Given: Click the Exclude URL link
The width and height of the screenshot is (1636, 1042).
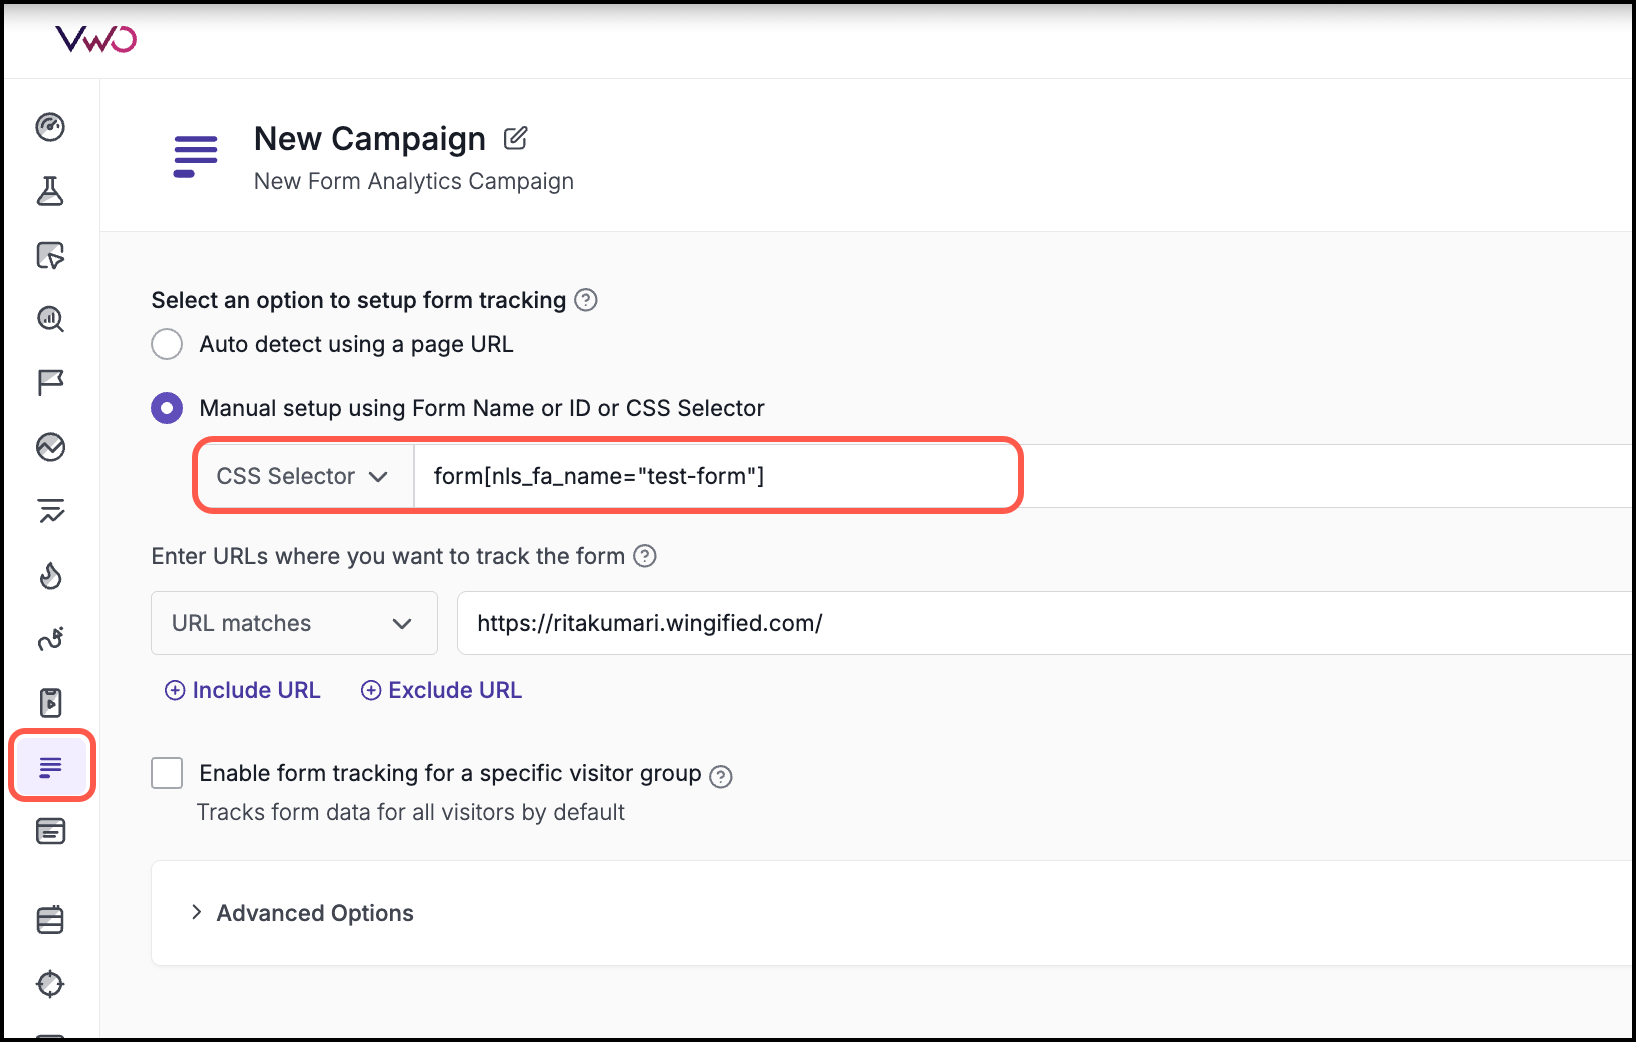Looking at the screenshot, I should pos(441,690).
